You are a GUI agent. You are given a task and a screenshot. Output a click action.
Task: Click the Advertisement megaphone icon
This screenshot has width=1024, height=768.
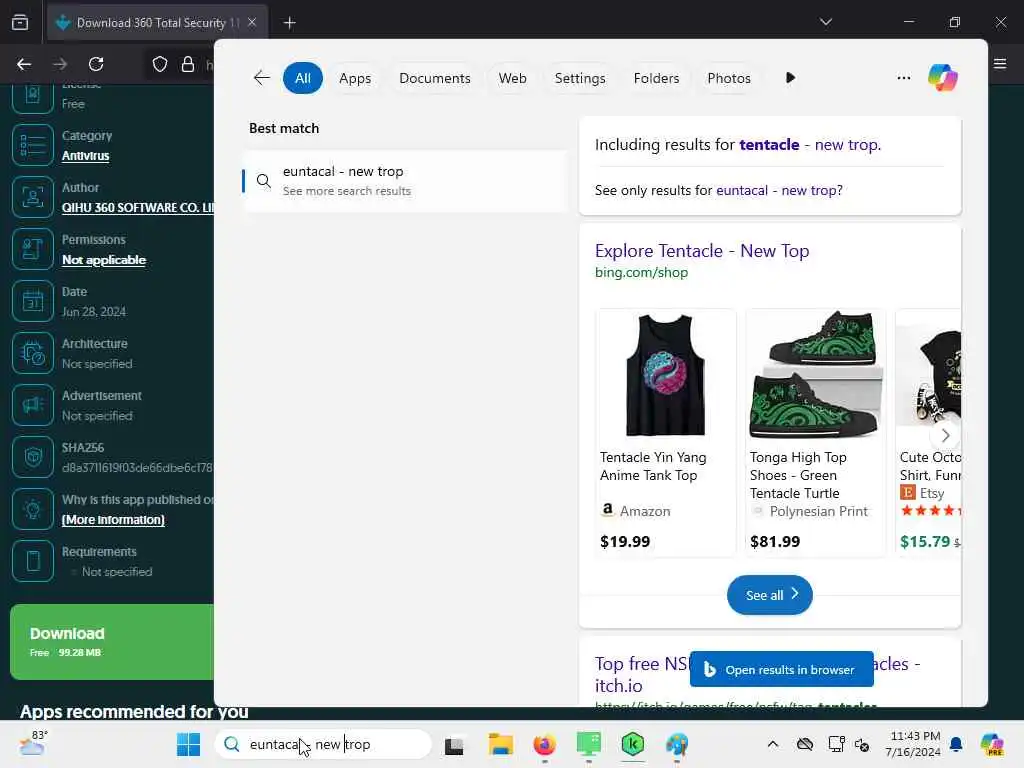click(33, 405)
